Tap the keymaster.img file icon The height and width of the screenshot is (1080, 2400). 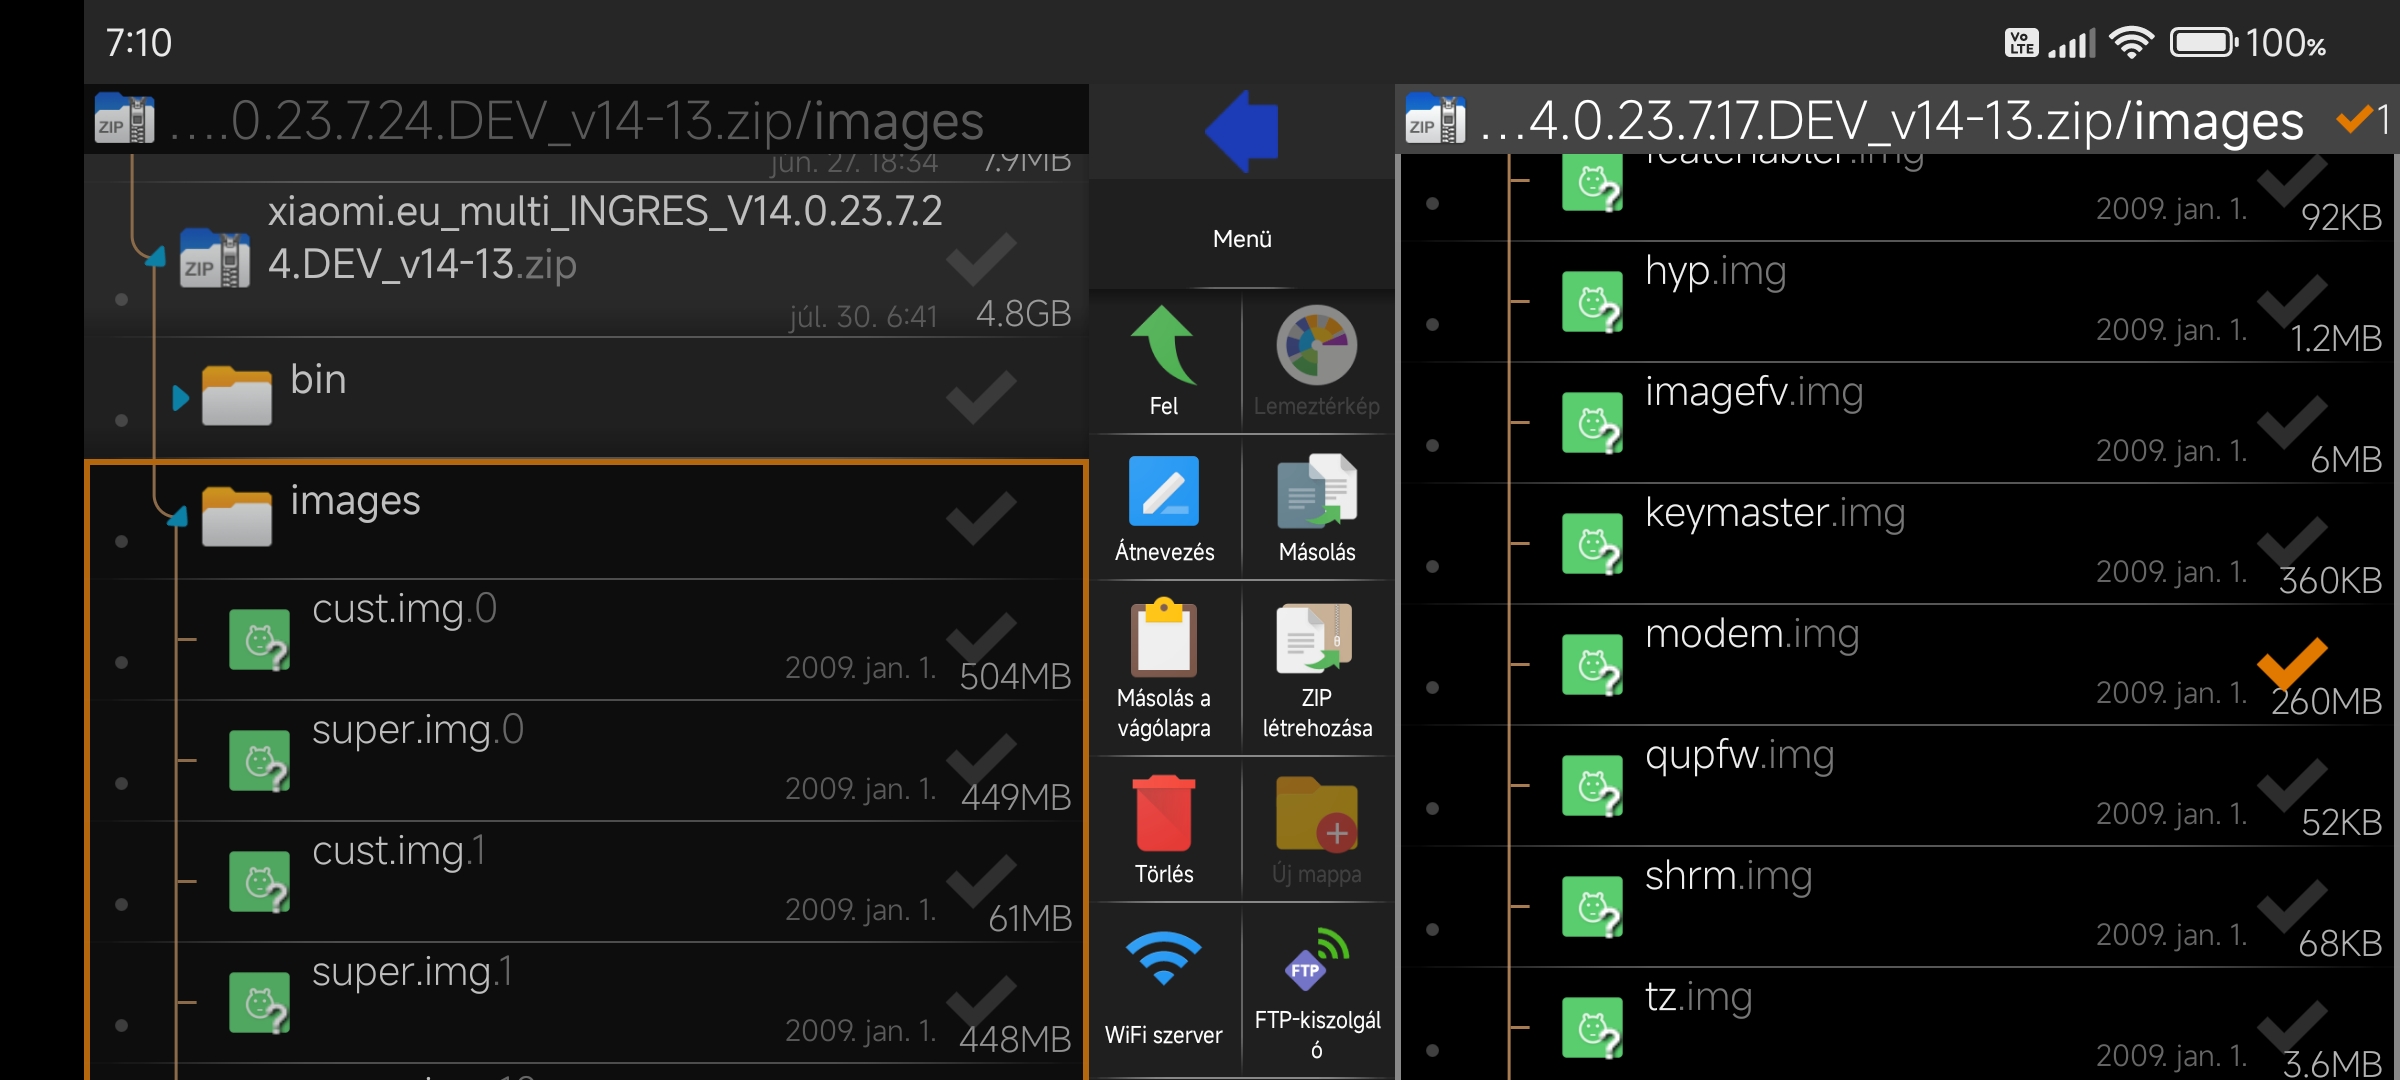pos(1592,545)
